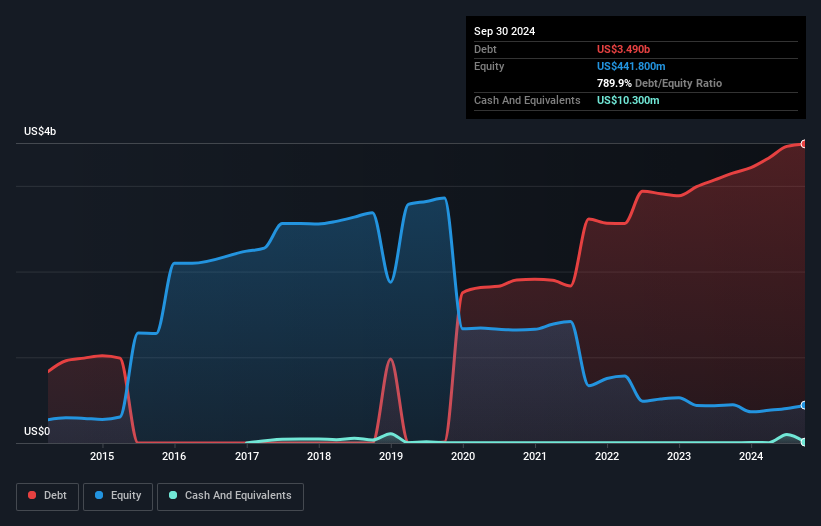Click the 2017 x-axis label
Screen dimensions: 821x526
247,456
